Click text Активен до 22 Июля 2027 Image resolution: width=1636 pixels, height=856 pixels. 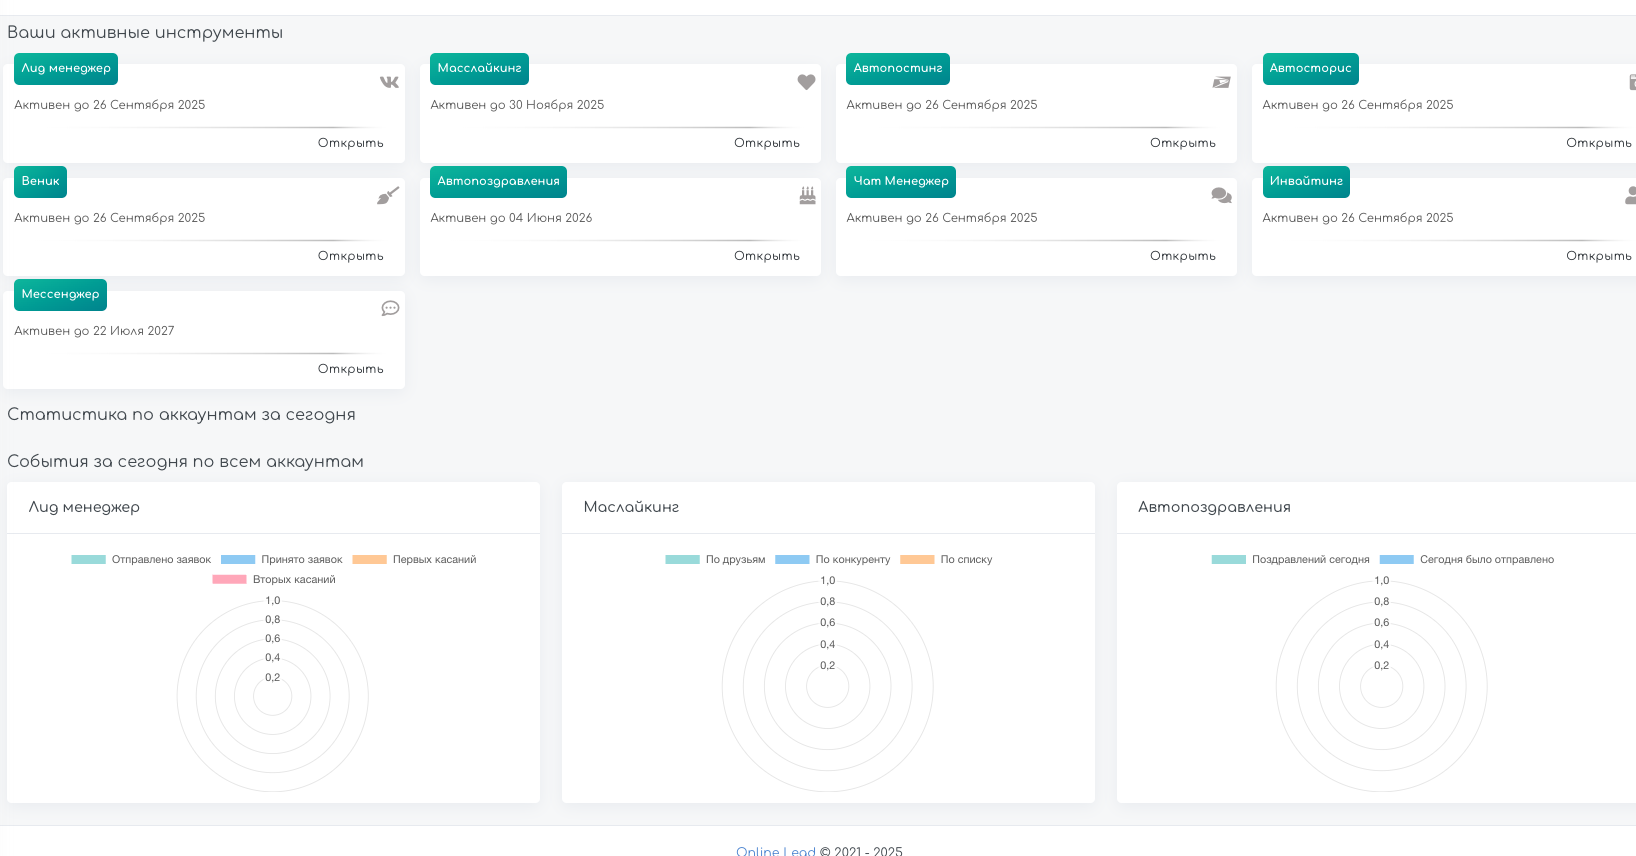coord(94,331)
